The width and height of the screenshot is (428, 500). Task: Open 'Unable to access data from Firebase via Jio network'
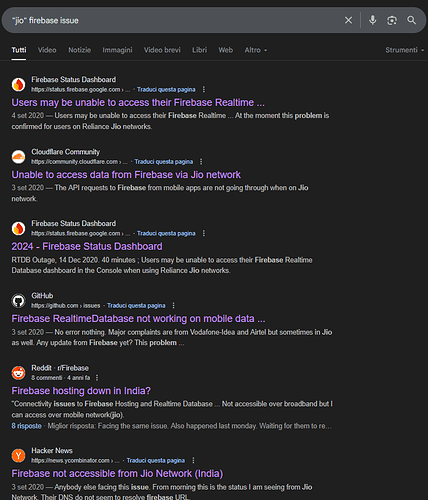coord(126,175)
